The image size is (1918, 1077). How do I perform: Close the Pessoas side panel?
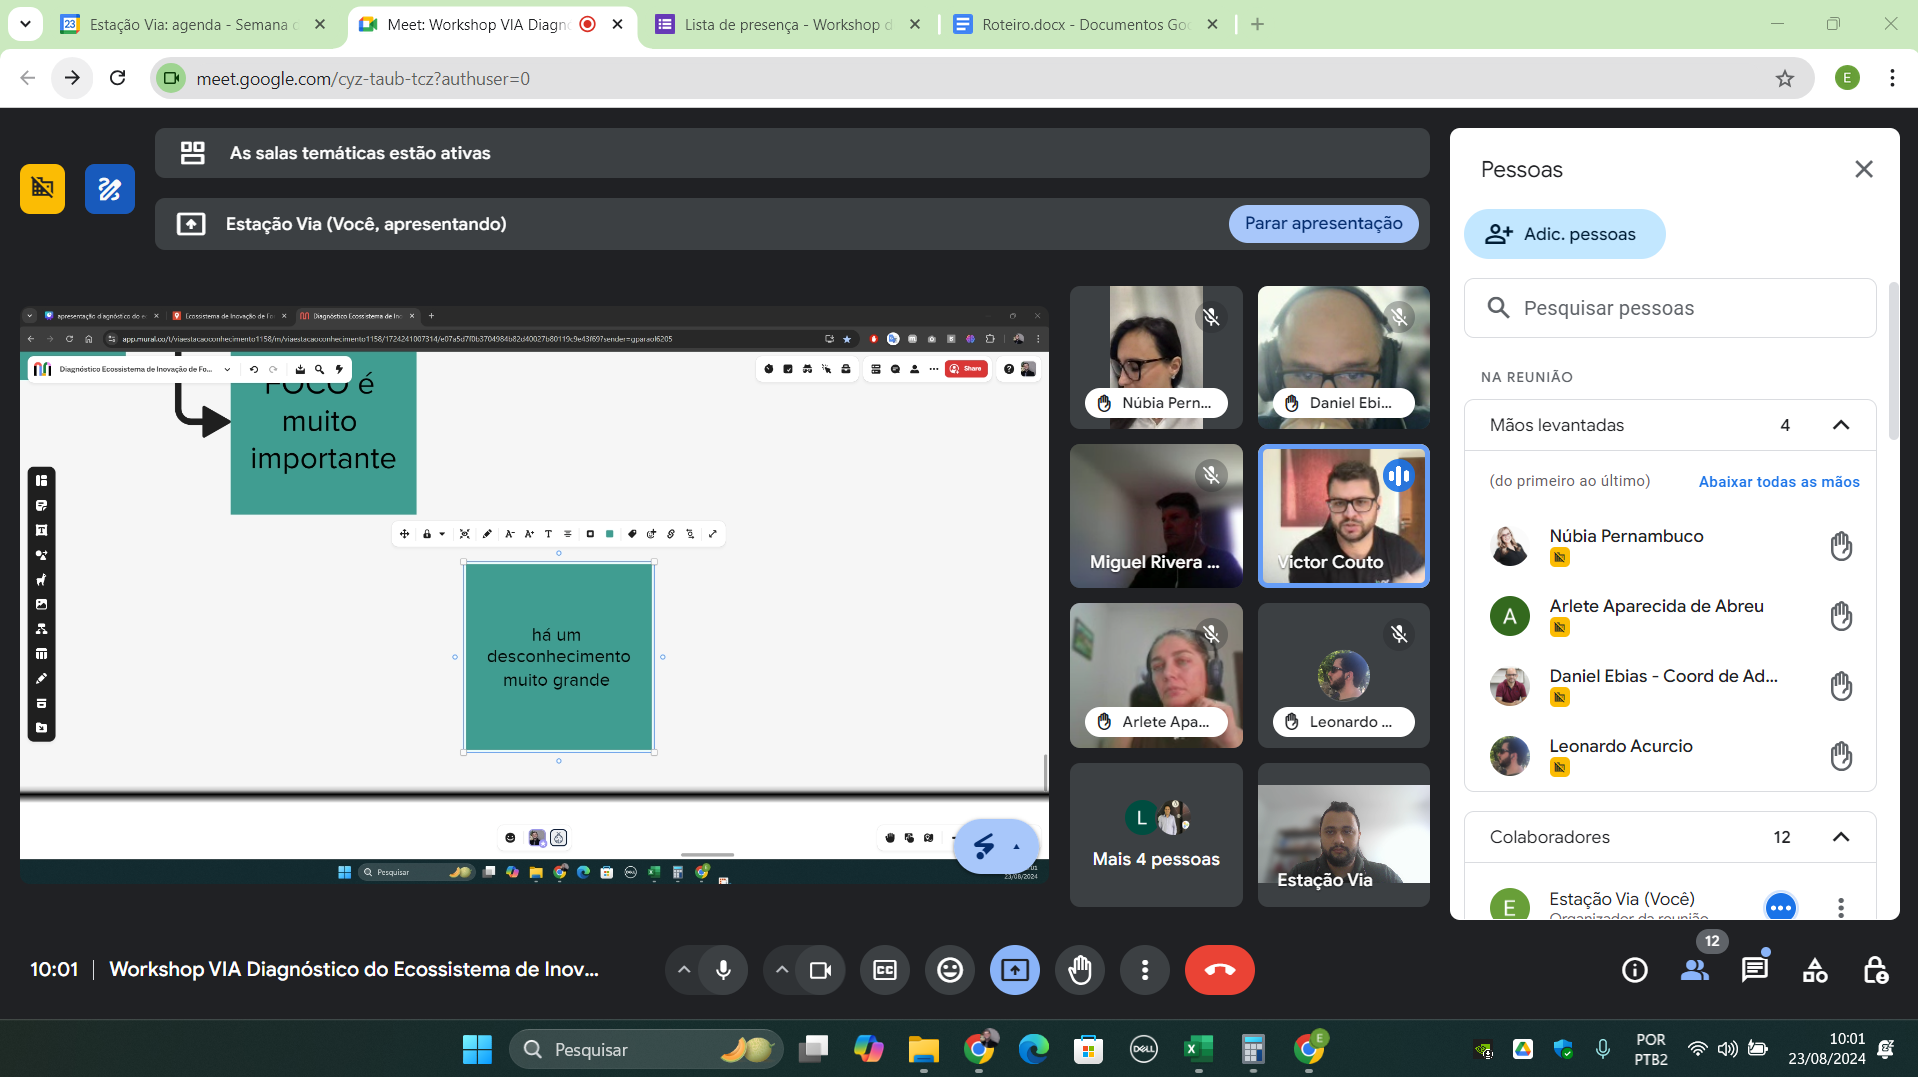1863,169
